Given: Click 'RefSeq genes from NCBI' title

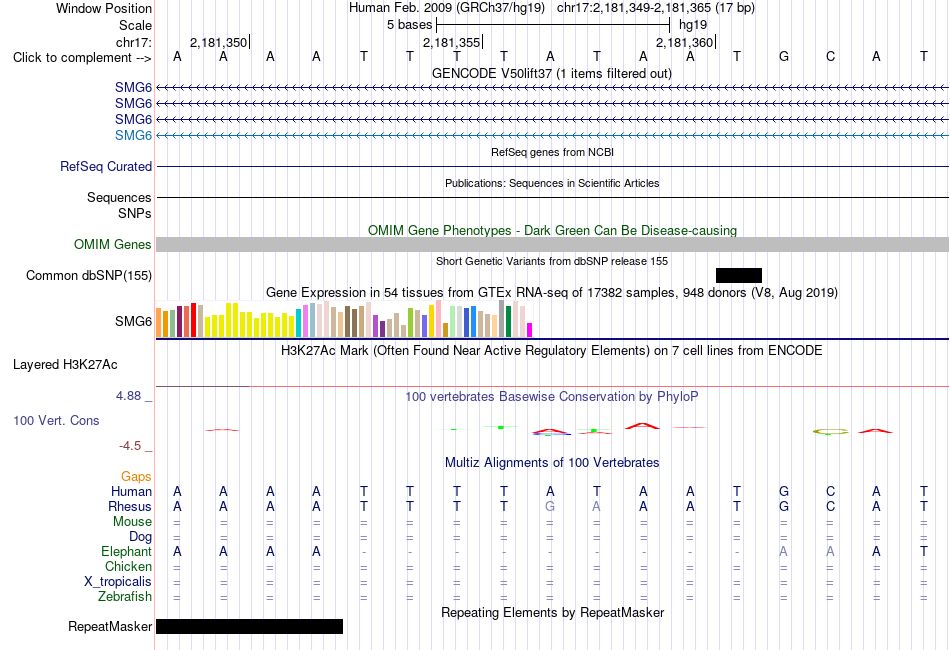Looking at the screenshot, I should pos(553,152).
